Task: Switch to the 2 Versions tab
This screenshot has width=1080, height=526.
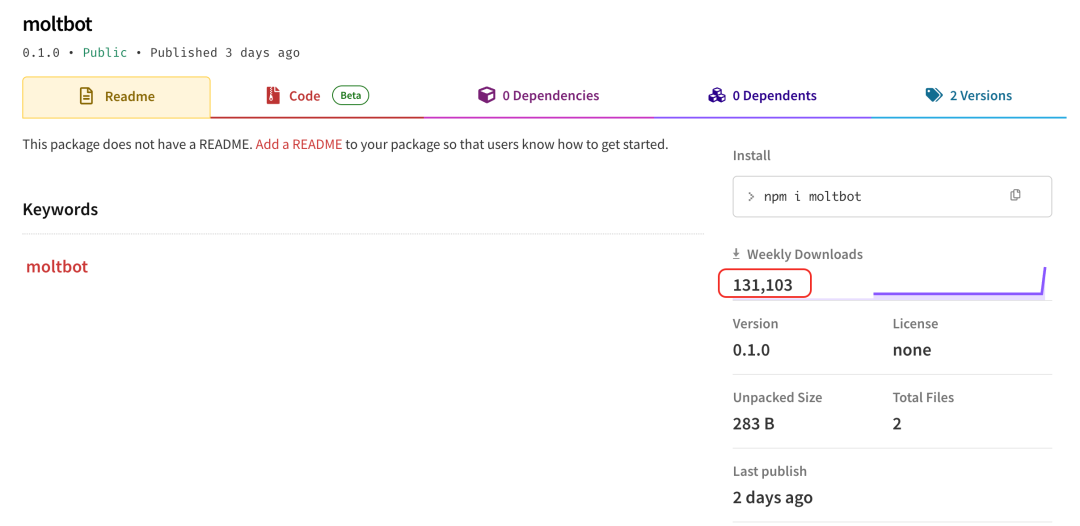Action: click(980, 96)
